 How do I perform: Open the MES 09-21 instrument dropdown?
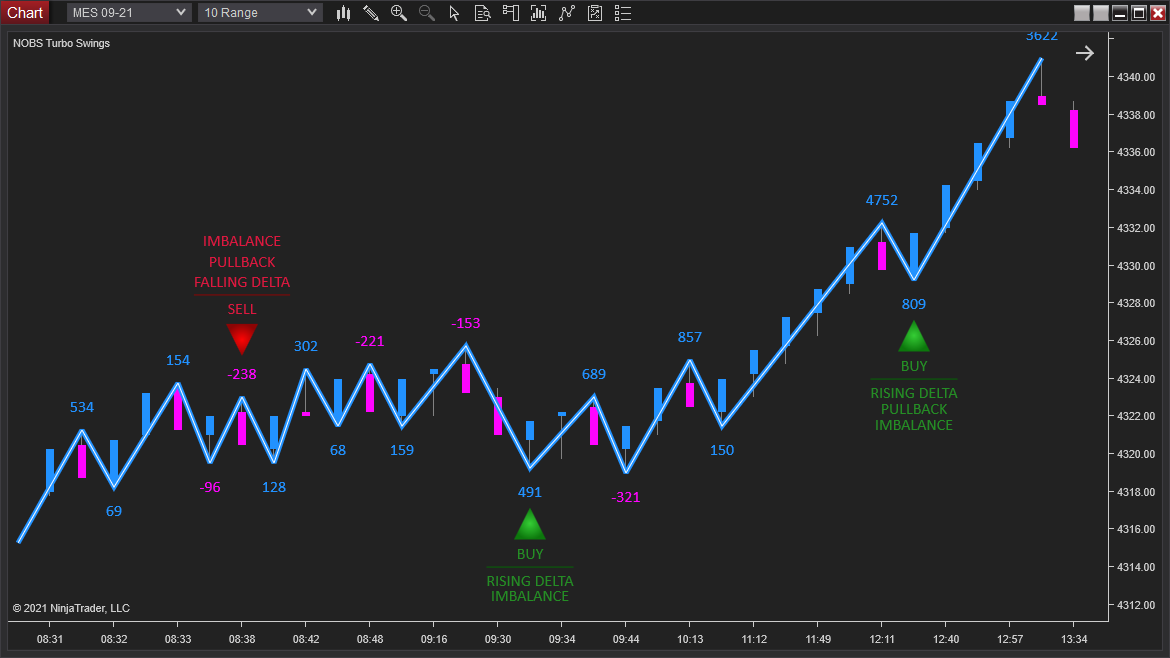(x=128, y=13)
